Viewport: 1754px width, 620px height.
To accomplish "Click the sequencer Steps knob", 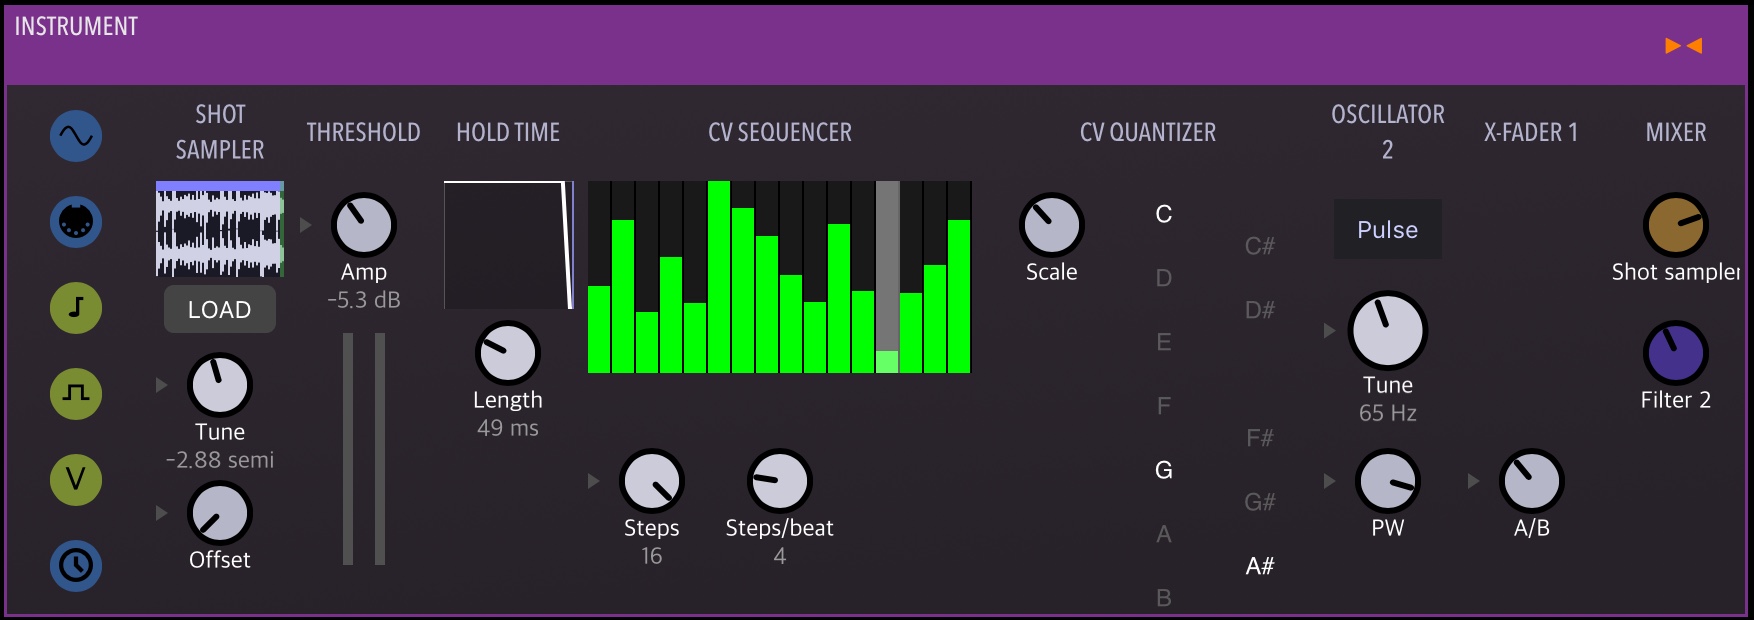I will (x=652, y=481).
